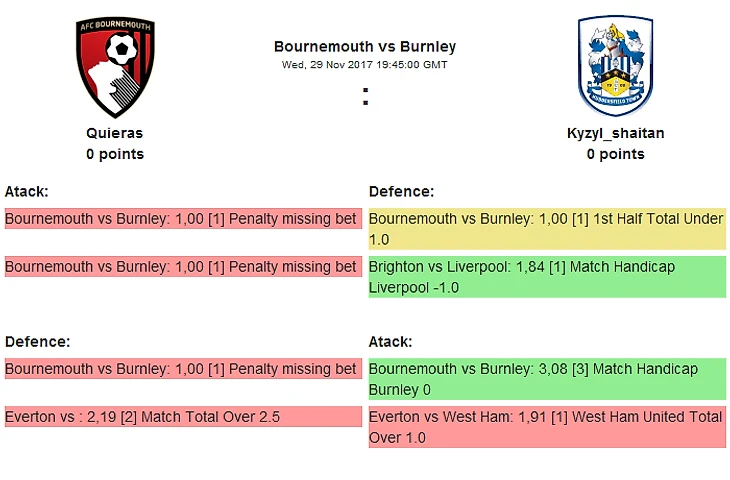Click the Everton Match Total Over 2.5 bet
Image resolution: width=730 pixels, height=480 pixels.
(183, 417)
